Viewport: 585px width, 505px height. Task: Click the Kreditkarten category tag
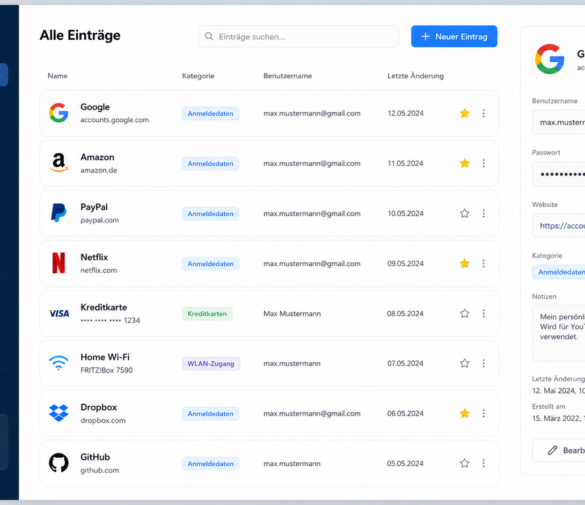(x=207, y=314)
